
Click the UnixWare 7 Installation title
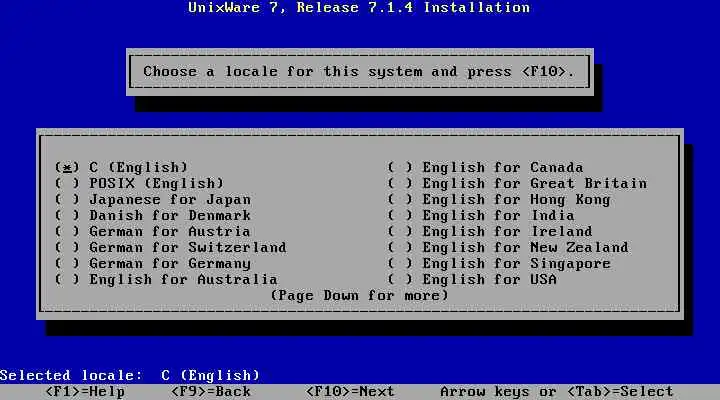(x=359, y=7)
